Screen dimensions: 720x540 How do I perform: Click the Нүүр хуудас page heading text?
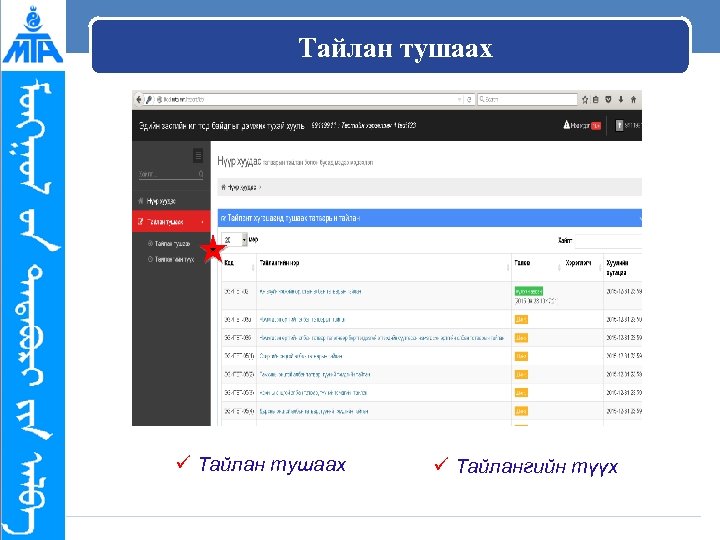click(239, 161)
